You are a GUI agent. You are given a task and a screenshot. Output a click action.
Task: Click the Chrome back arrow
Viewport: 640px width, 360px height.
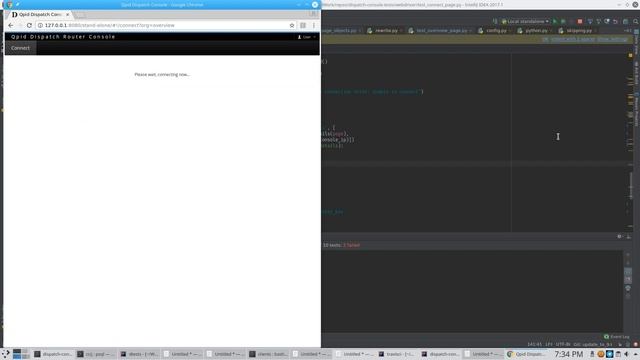coord(11,25)
